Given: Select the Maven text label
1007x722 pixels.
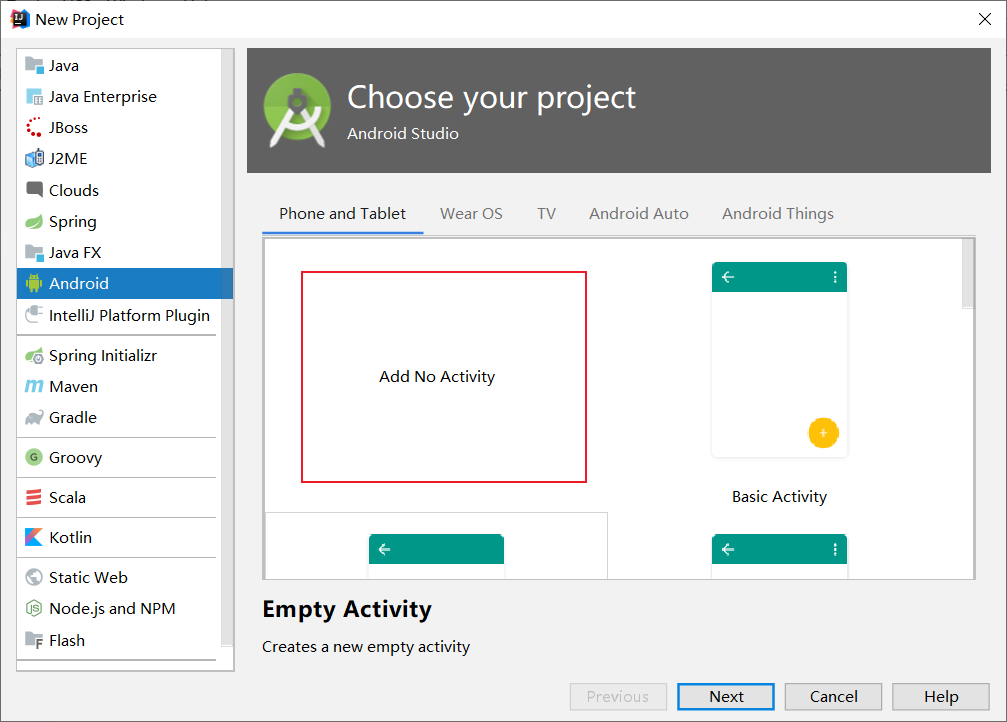Looking at the screenshot, I should 73,387.
